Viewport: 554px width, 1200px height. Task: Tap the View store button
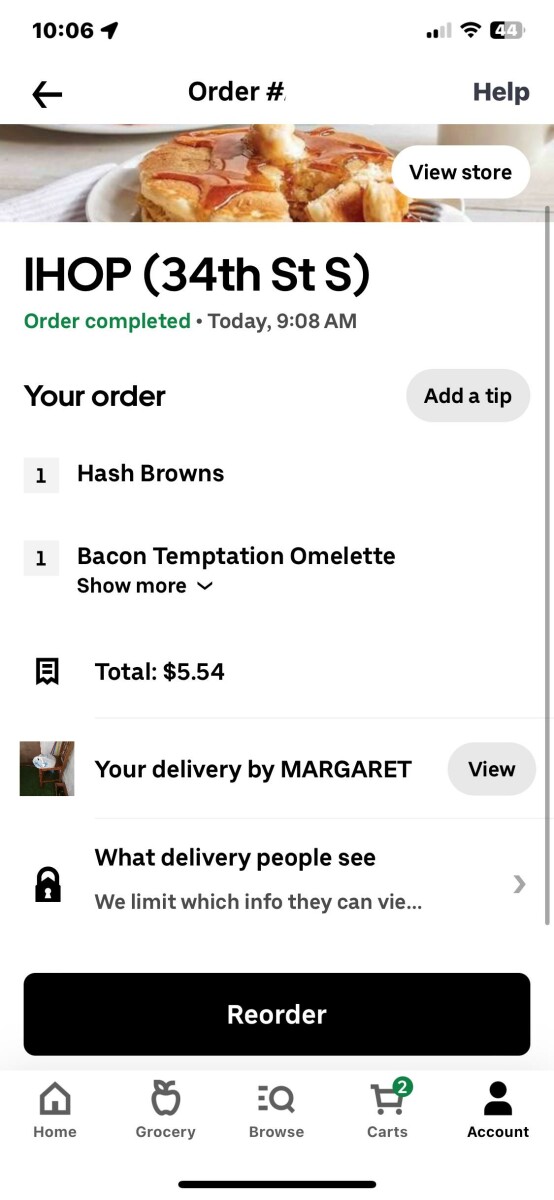tap(460, 172)
